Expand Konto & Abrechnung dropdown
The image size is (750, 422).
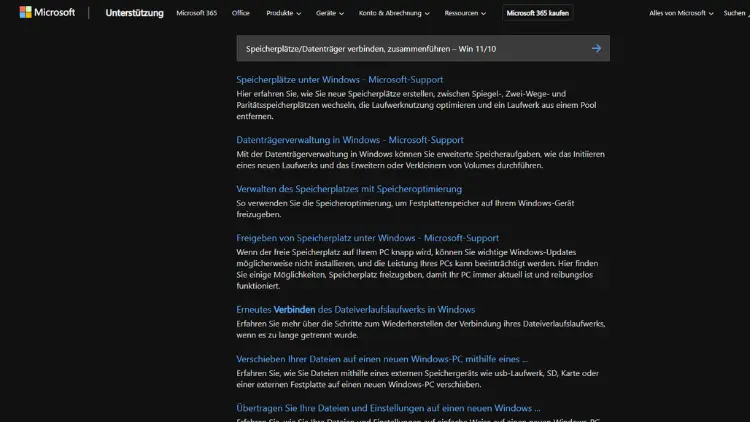click(x=394, y=13)
